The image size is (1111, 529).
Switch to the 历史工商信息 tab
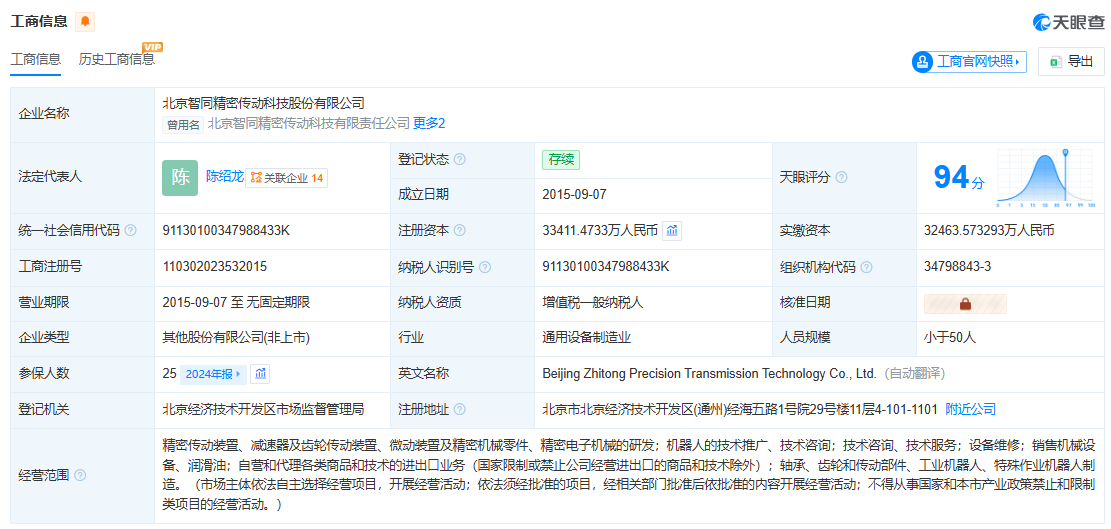116,59
